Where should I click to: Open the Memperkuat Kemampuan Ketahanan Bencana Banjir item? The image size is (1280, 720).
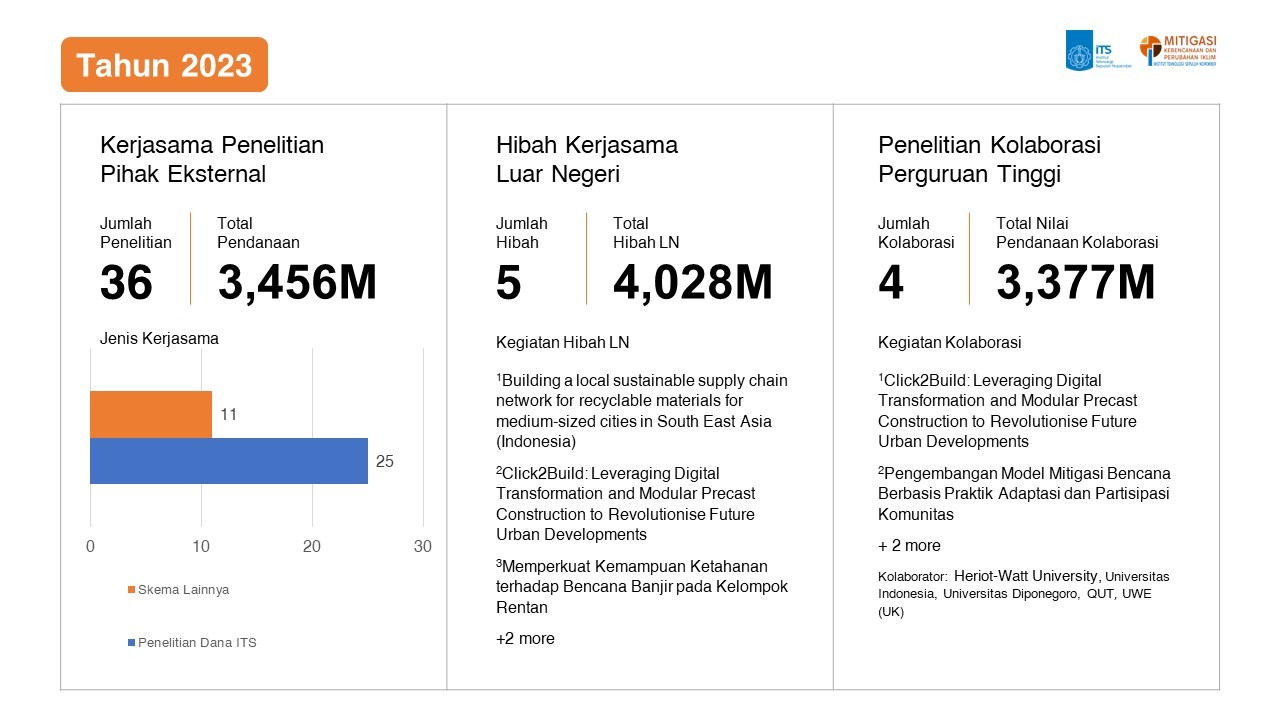[641, 587]
